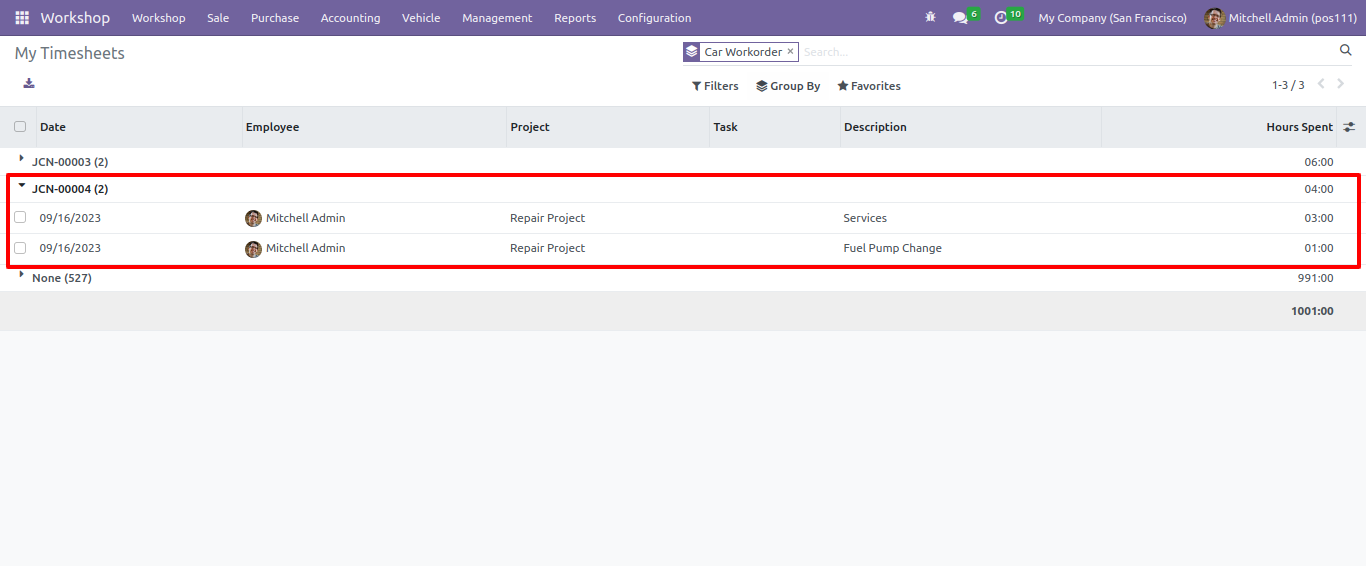This screenshot has height=566, width=1366.
Task: Remove the Car Workorder search facet
Action: [x=790, y=51]
